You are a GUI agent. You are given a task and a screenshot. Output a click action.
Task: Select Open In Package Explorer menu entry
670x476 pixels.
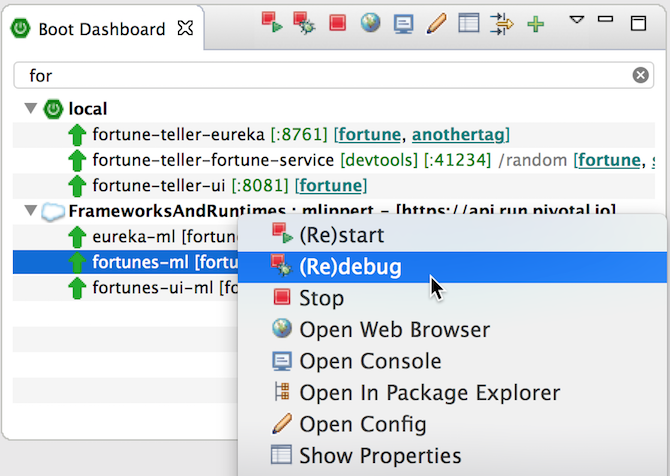coord(429,393)
